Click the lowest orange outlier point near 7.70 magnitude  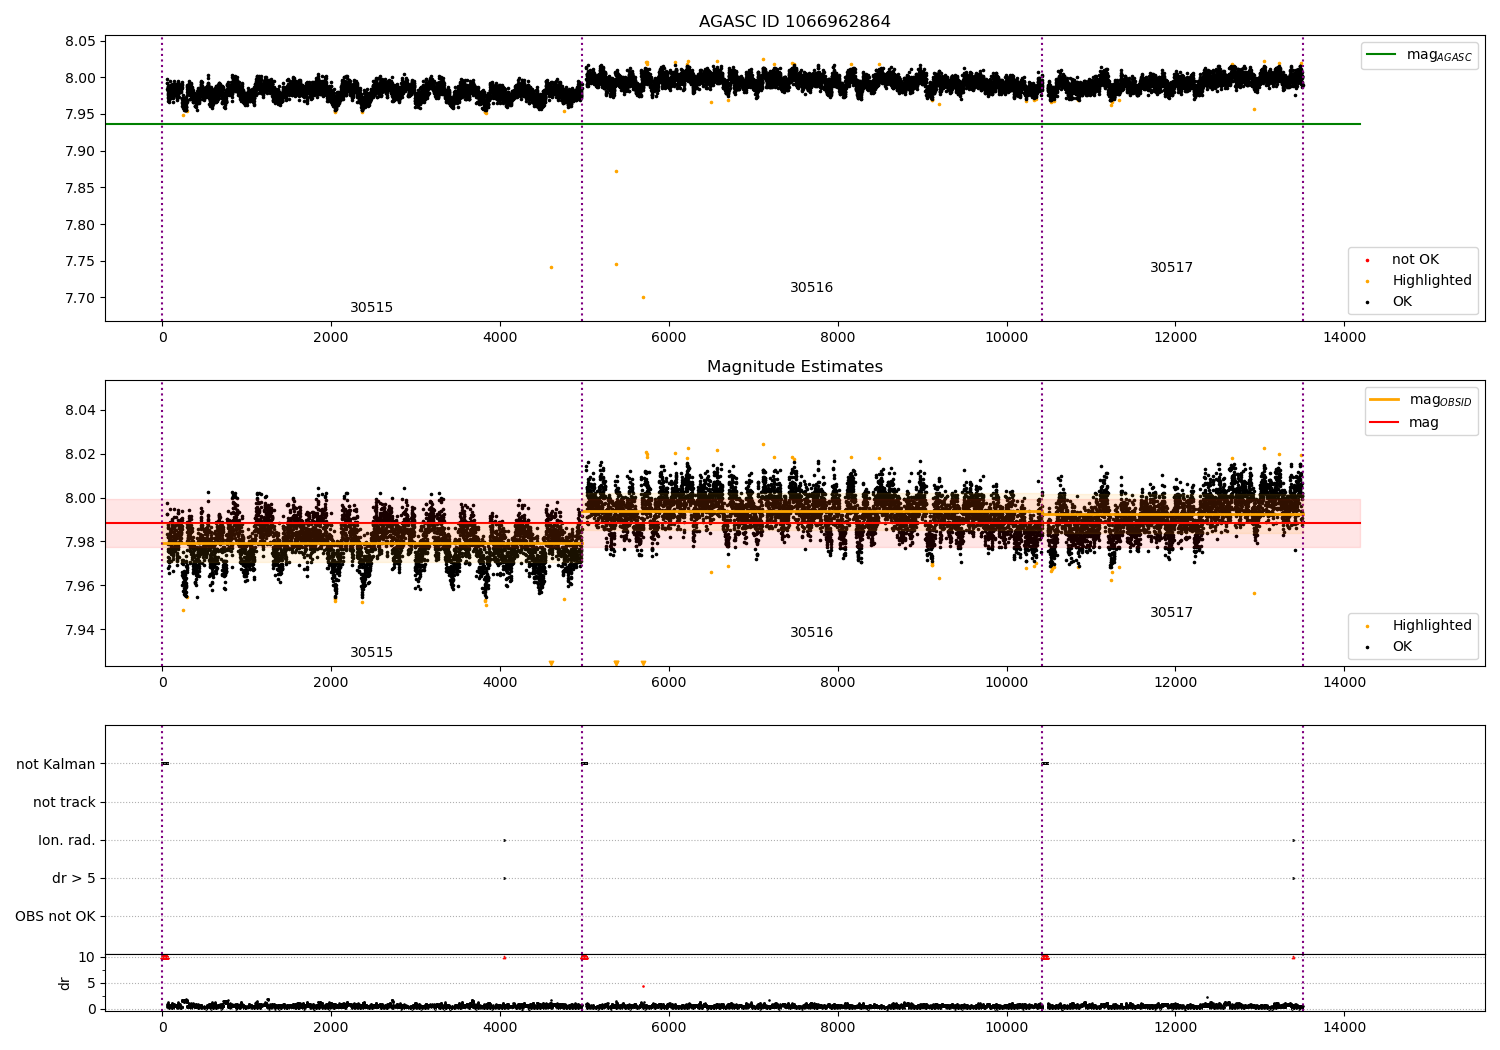click(643, 297)
